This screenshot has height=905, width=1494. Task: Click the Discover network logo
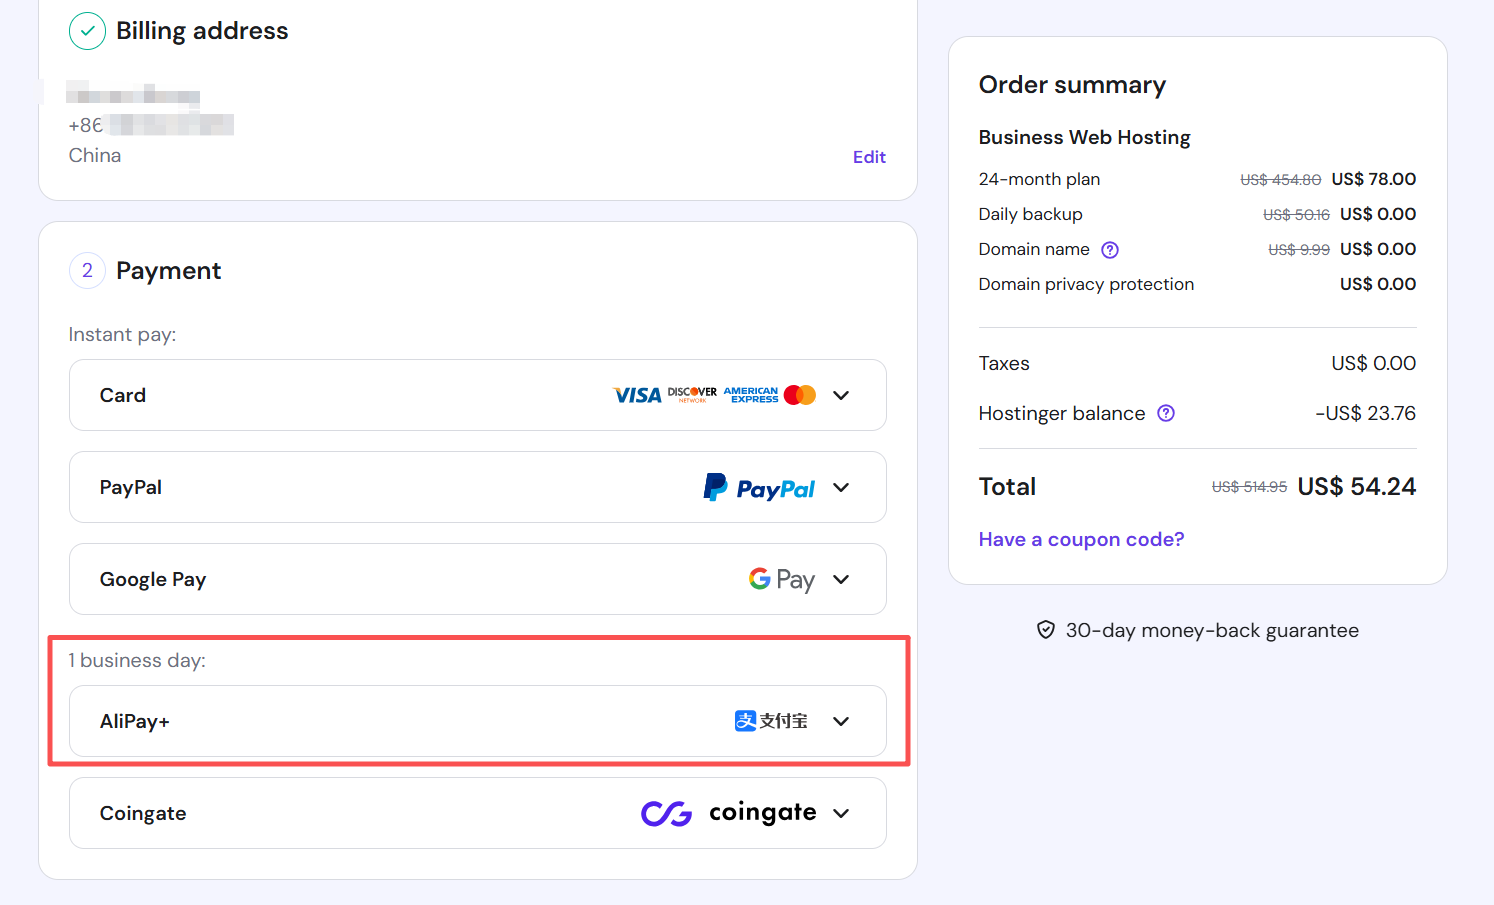click(692, 395)
